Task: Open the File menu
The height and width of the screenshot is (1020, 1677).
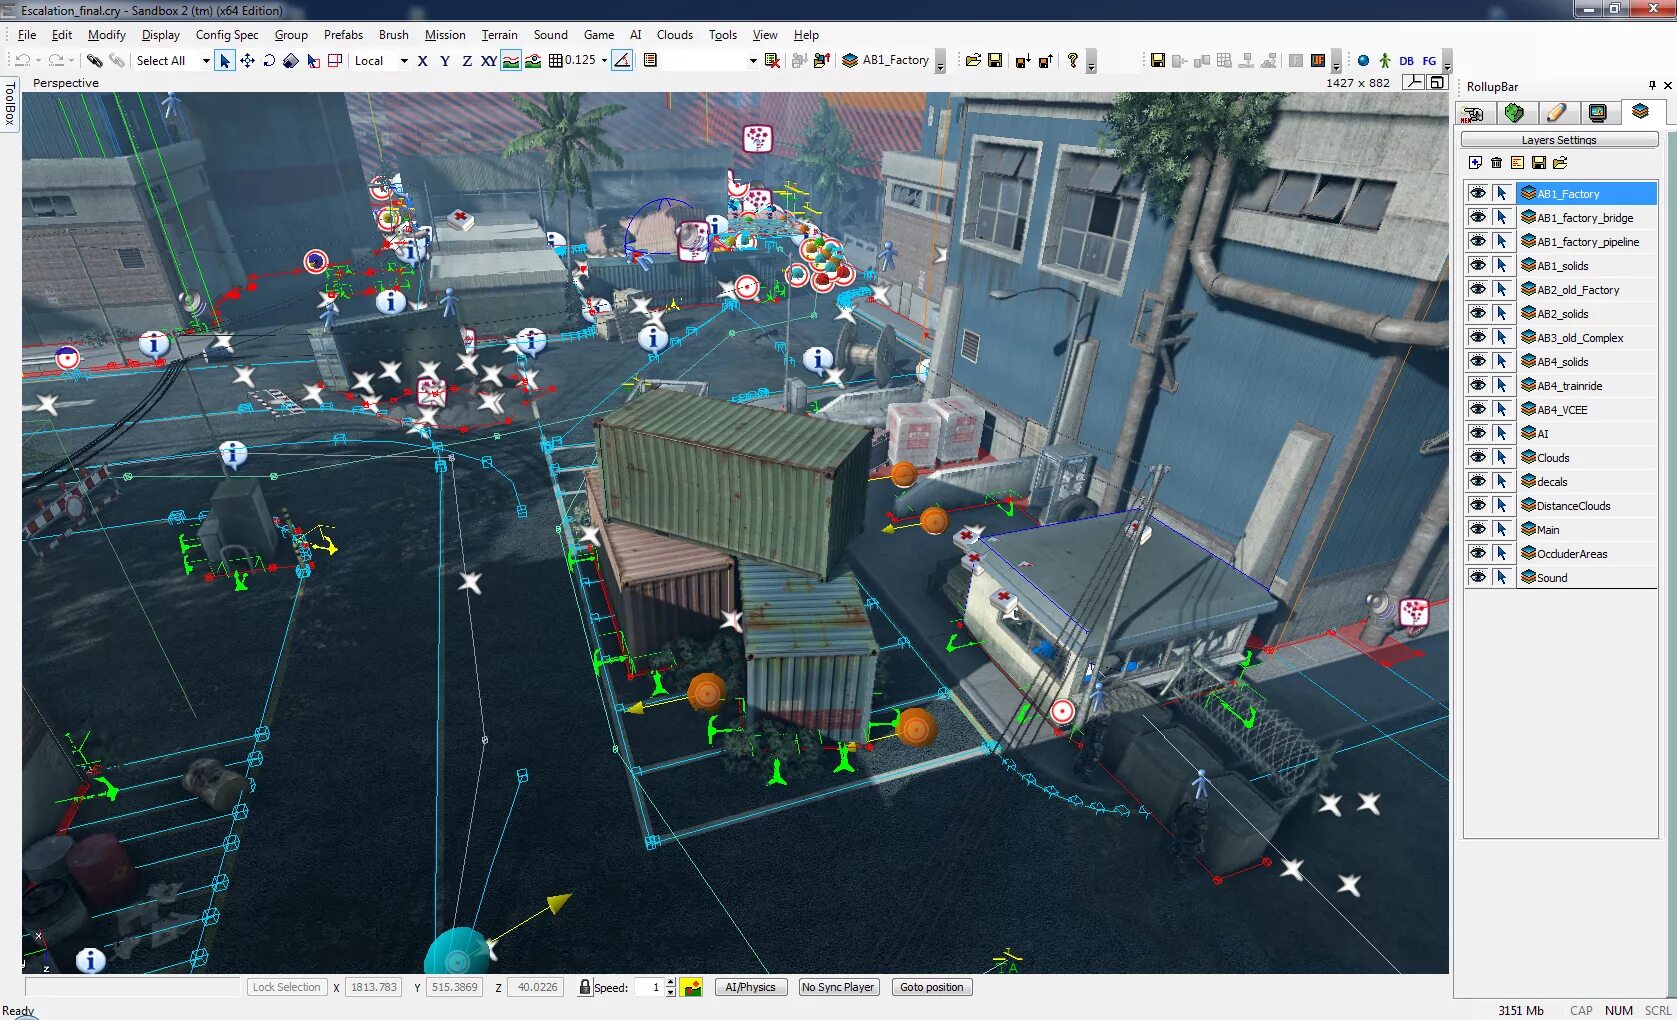Action: (x=27, y=35)
